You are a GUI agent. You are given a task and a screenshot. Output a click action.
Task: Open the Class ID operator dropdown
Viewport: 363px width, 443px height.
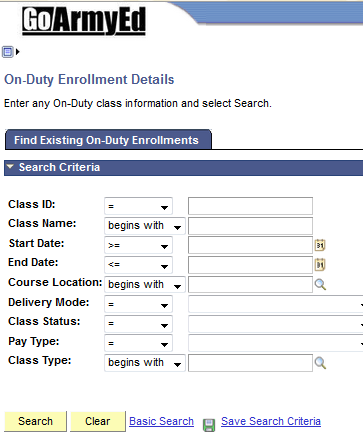138,206
